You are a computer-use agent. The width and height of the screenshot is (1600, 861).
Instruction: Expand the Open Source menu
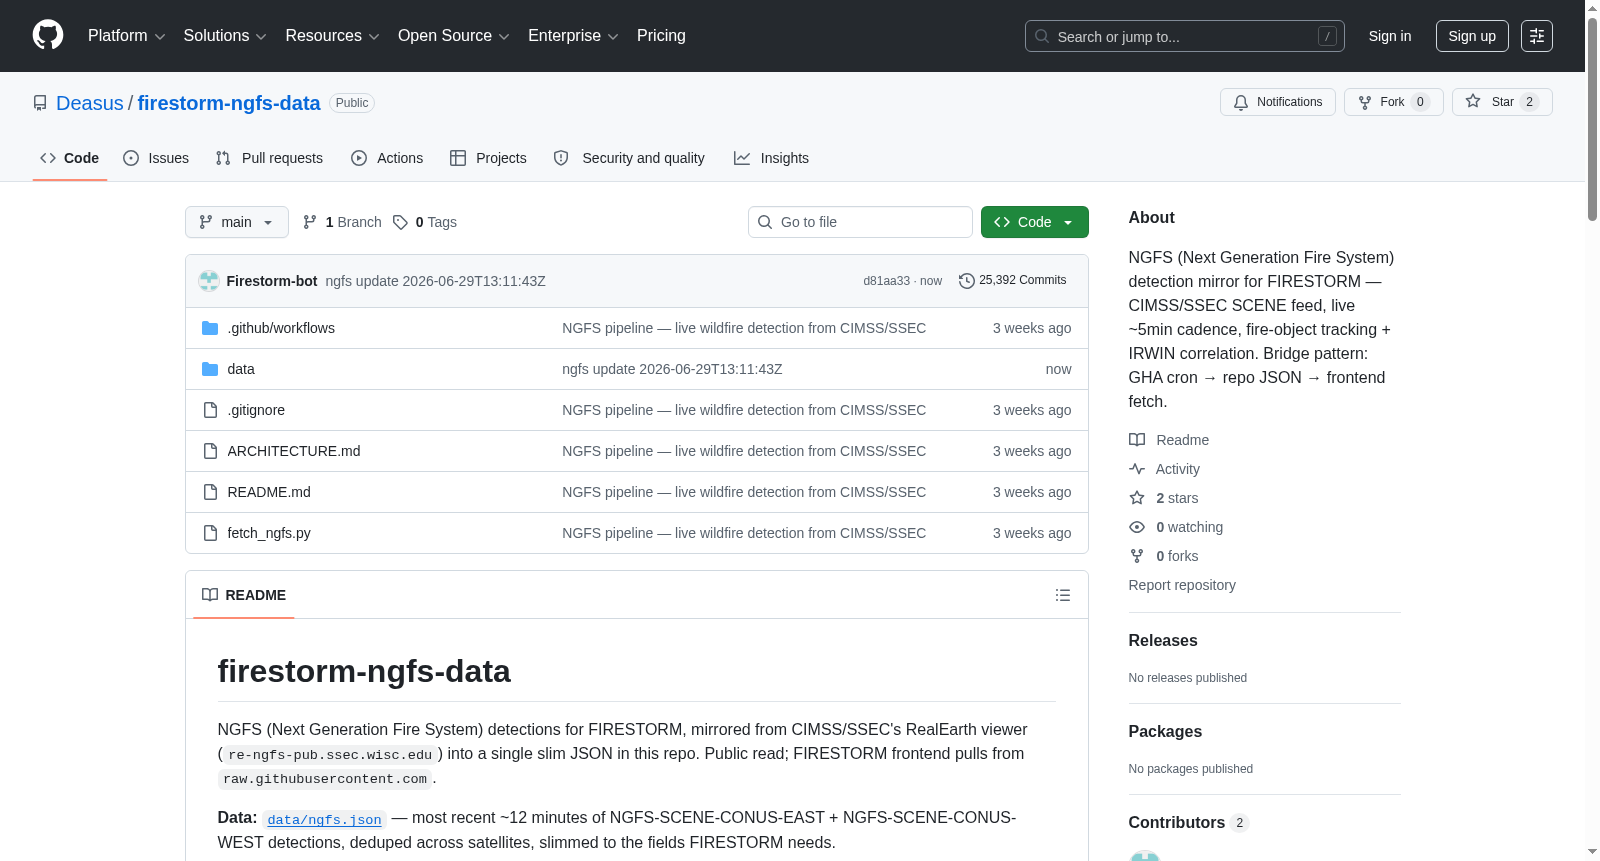tap(454, 36)
